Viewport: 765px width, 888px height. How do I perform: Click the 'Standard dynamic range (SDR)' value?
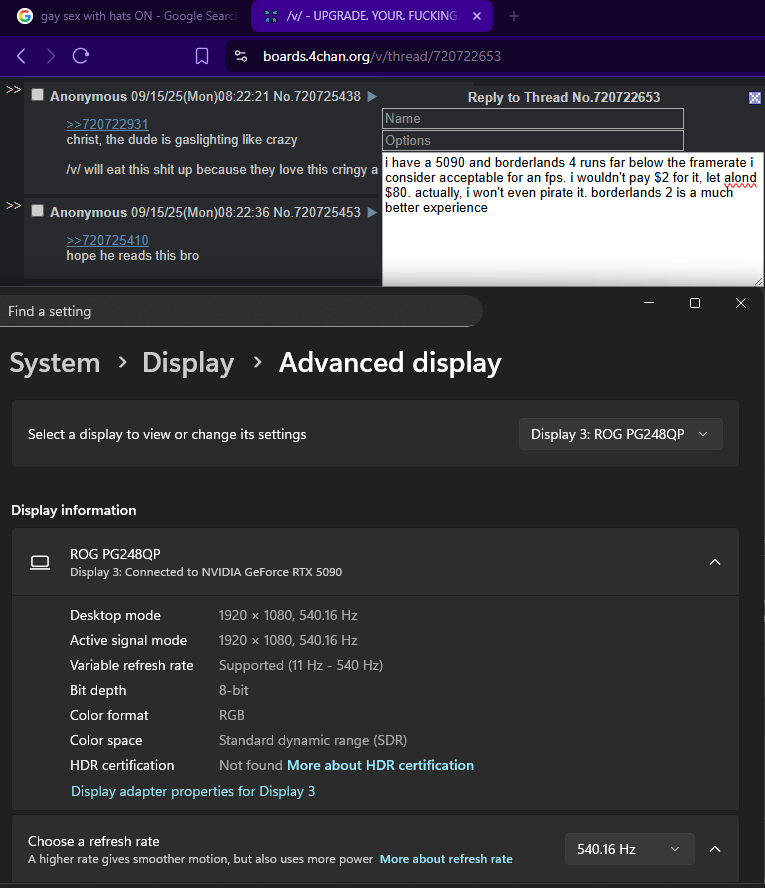click(x=313, y=740)
